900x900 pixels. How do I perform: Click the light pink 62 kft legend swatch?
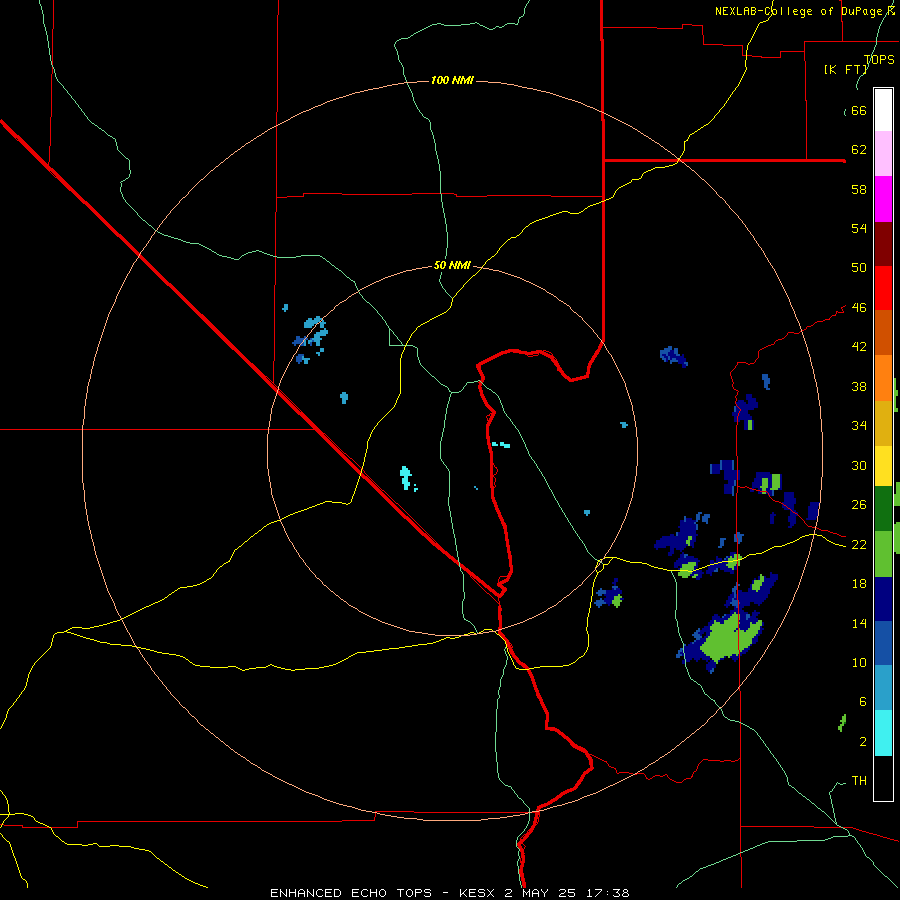[x=883, y=153]
